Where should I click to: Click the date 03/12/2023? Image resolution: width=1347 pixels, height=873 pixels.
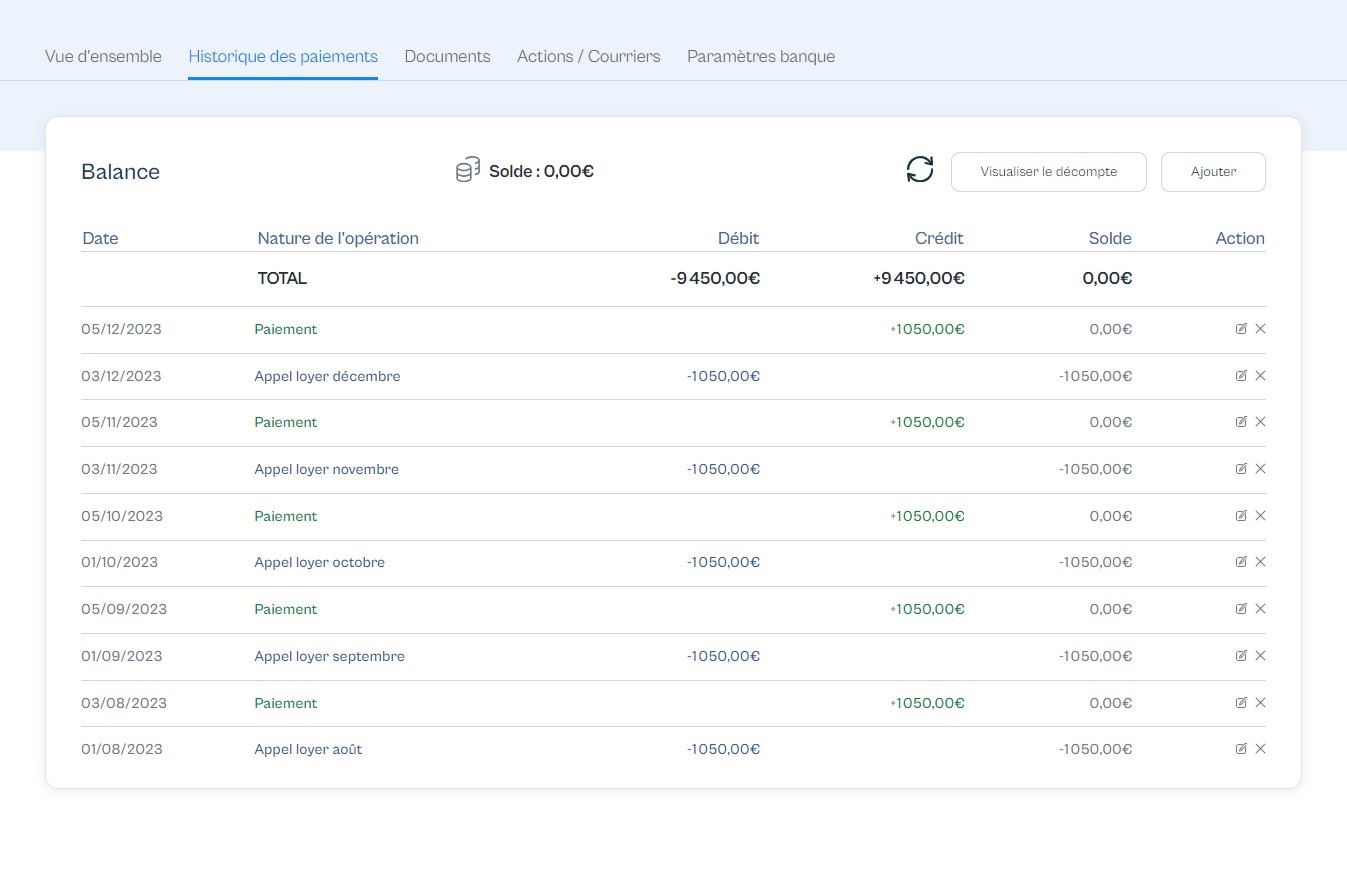[x=121, y=376]
